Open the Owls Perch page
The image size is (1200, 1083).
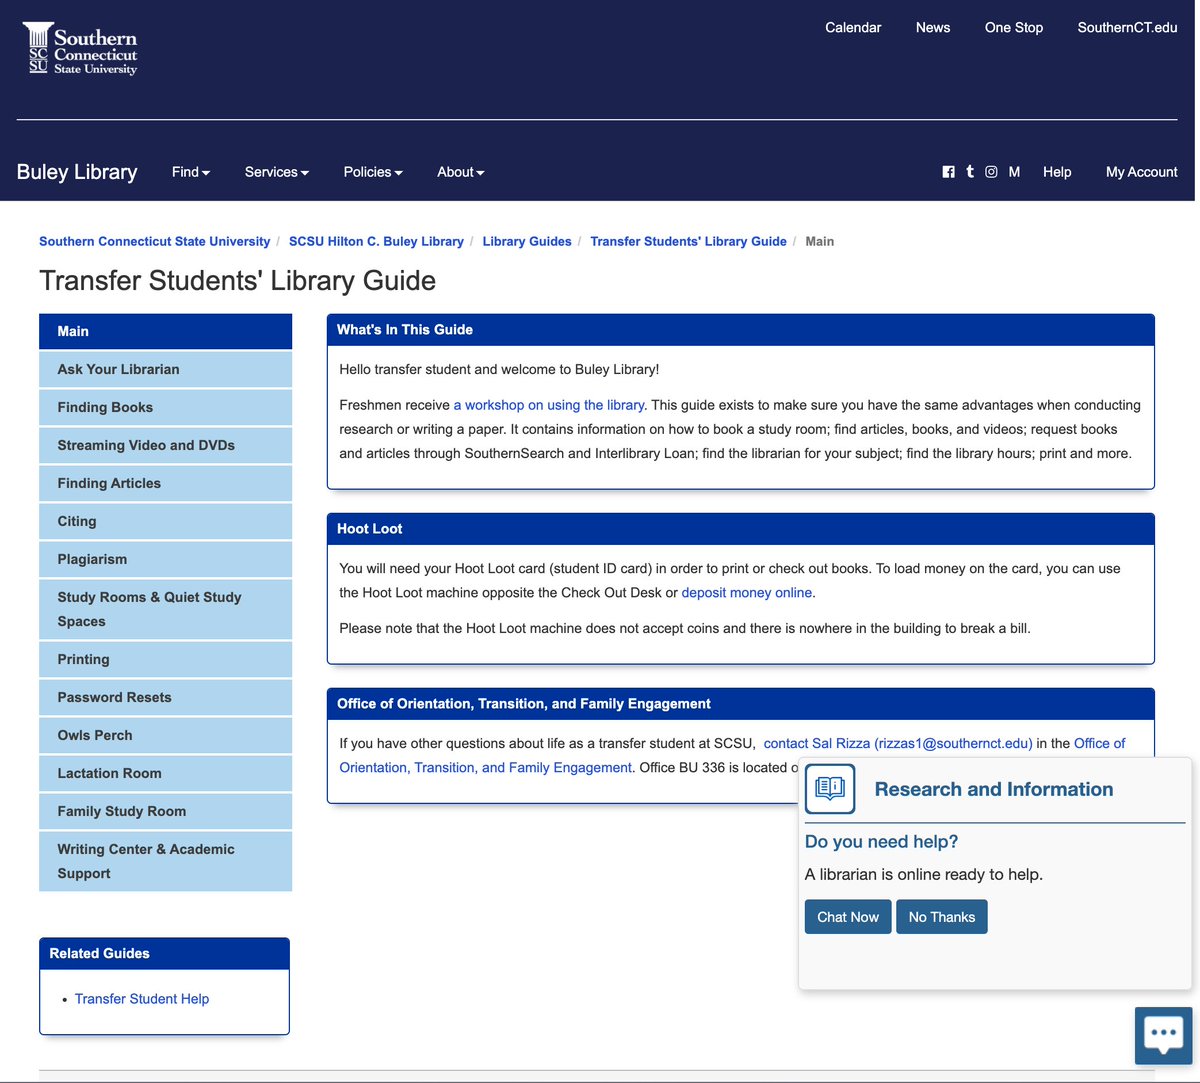tap(165, 735)
